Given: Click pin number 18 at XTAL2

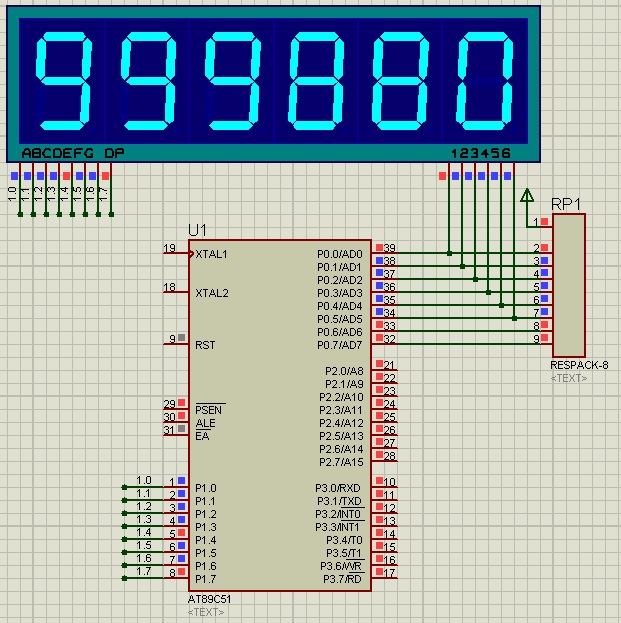Looking at the screenshot, I should tap(169, 287).
